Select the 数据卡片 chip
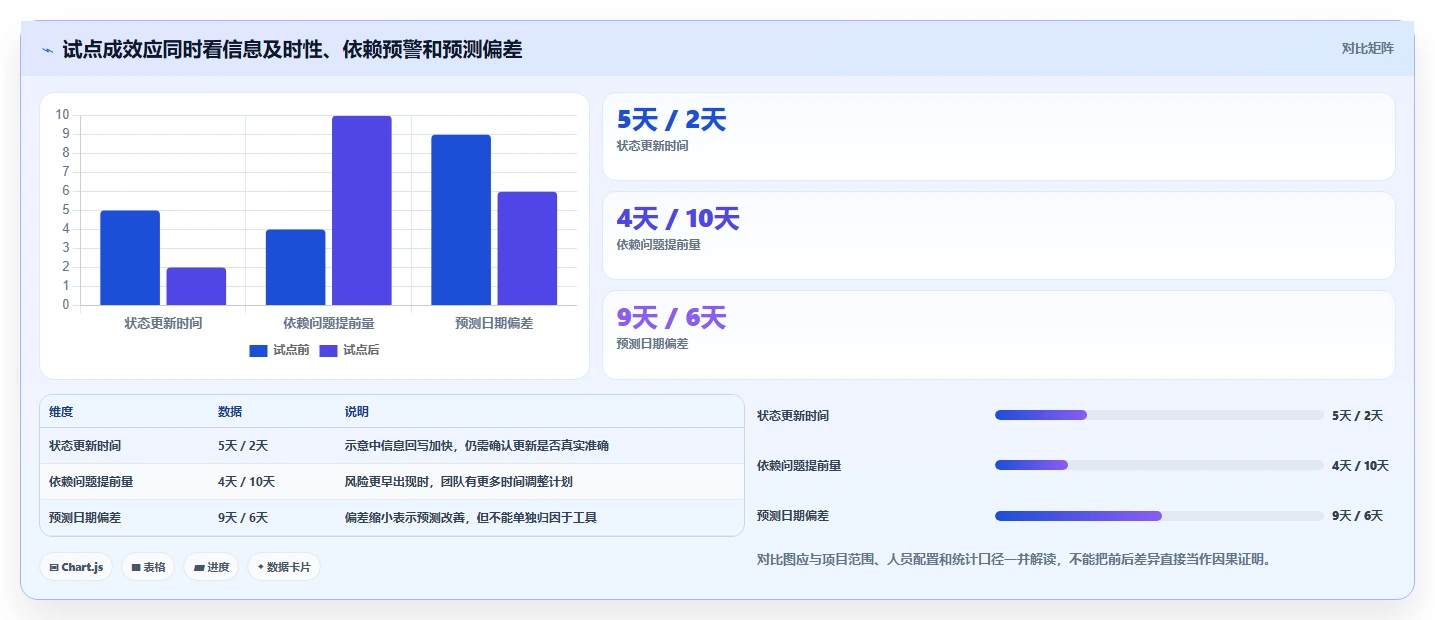The height and width of the screenshot is (620, 1435). pyautogui.click(x=284, y=567)
